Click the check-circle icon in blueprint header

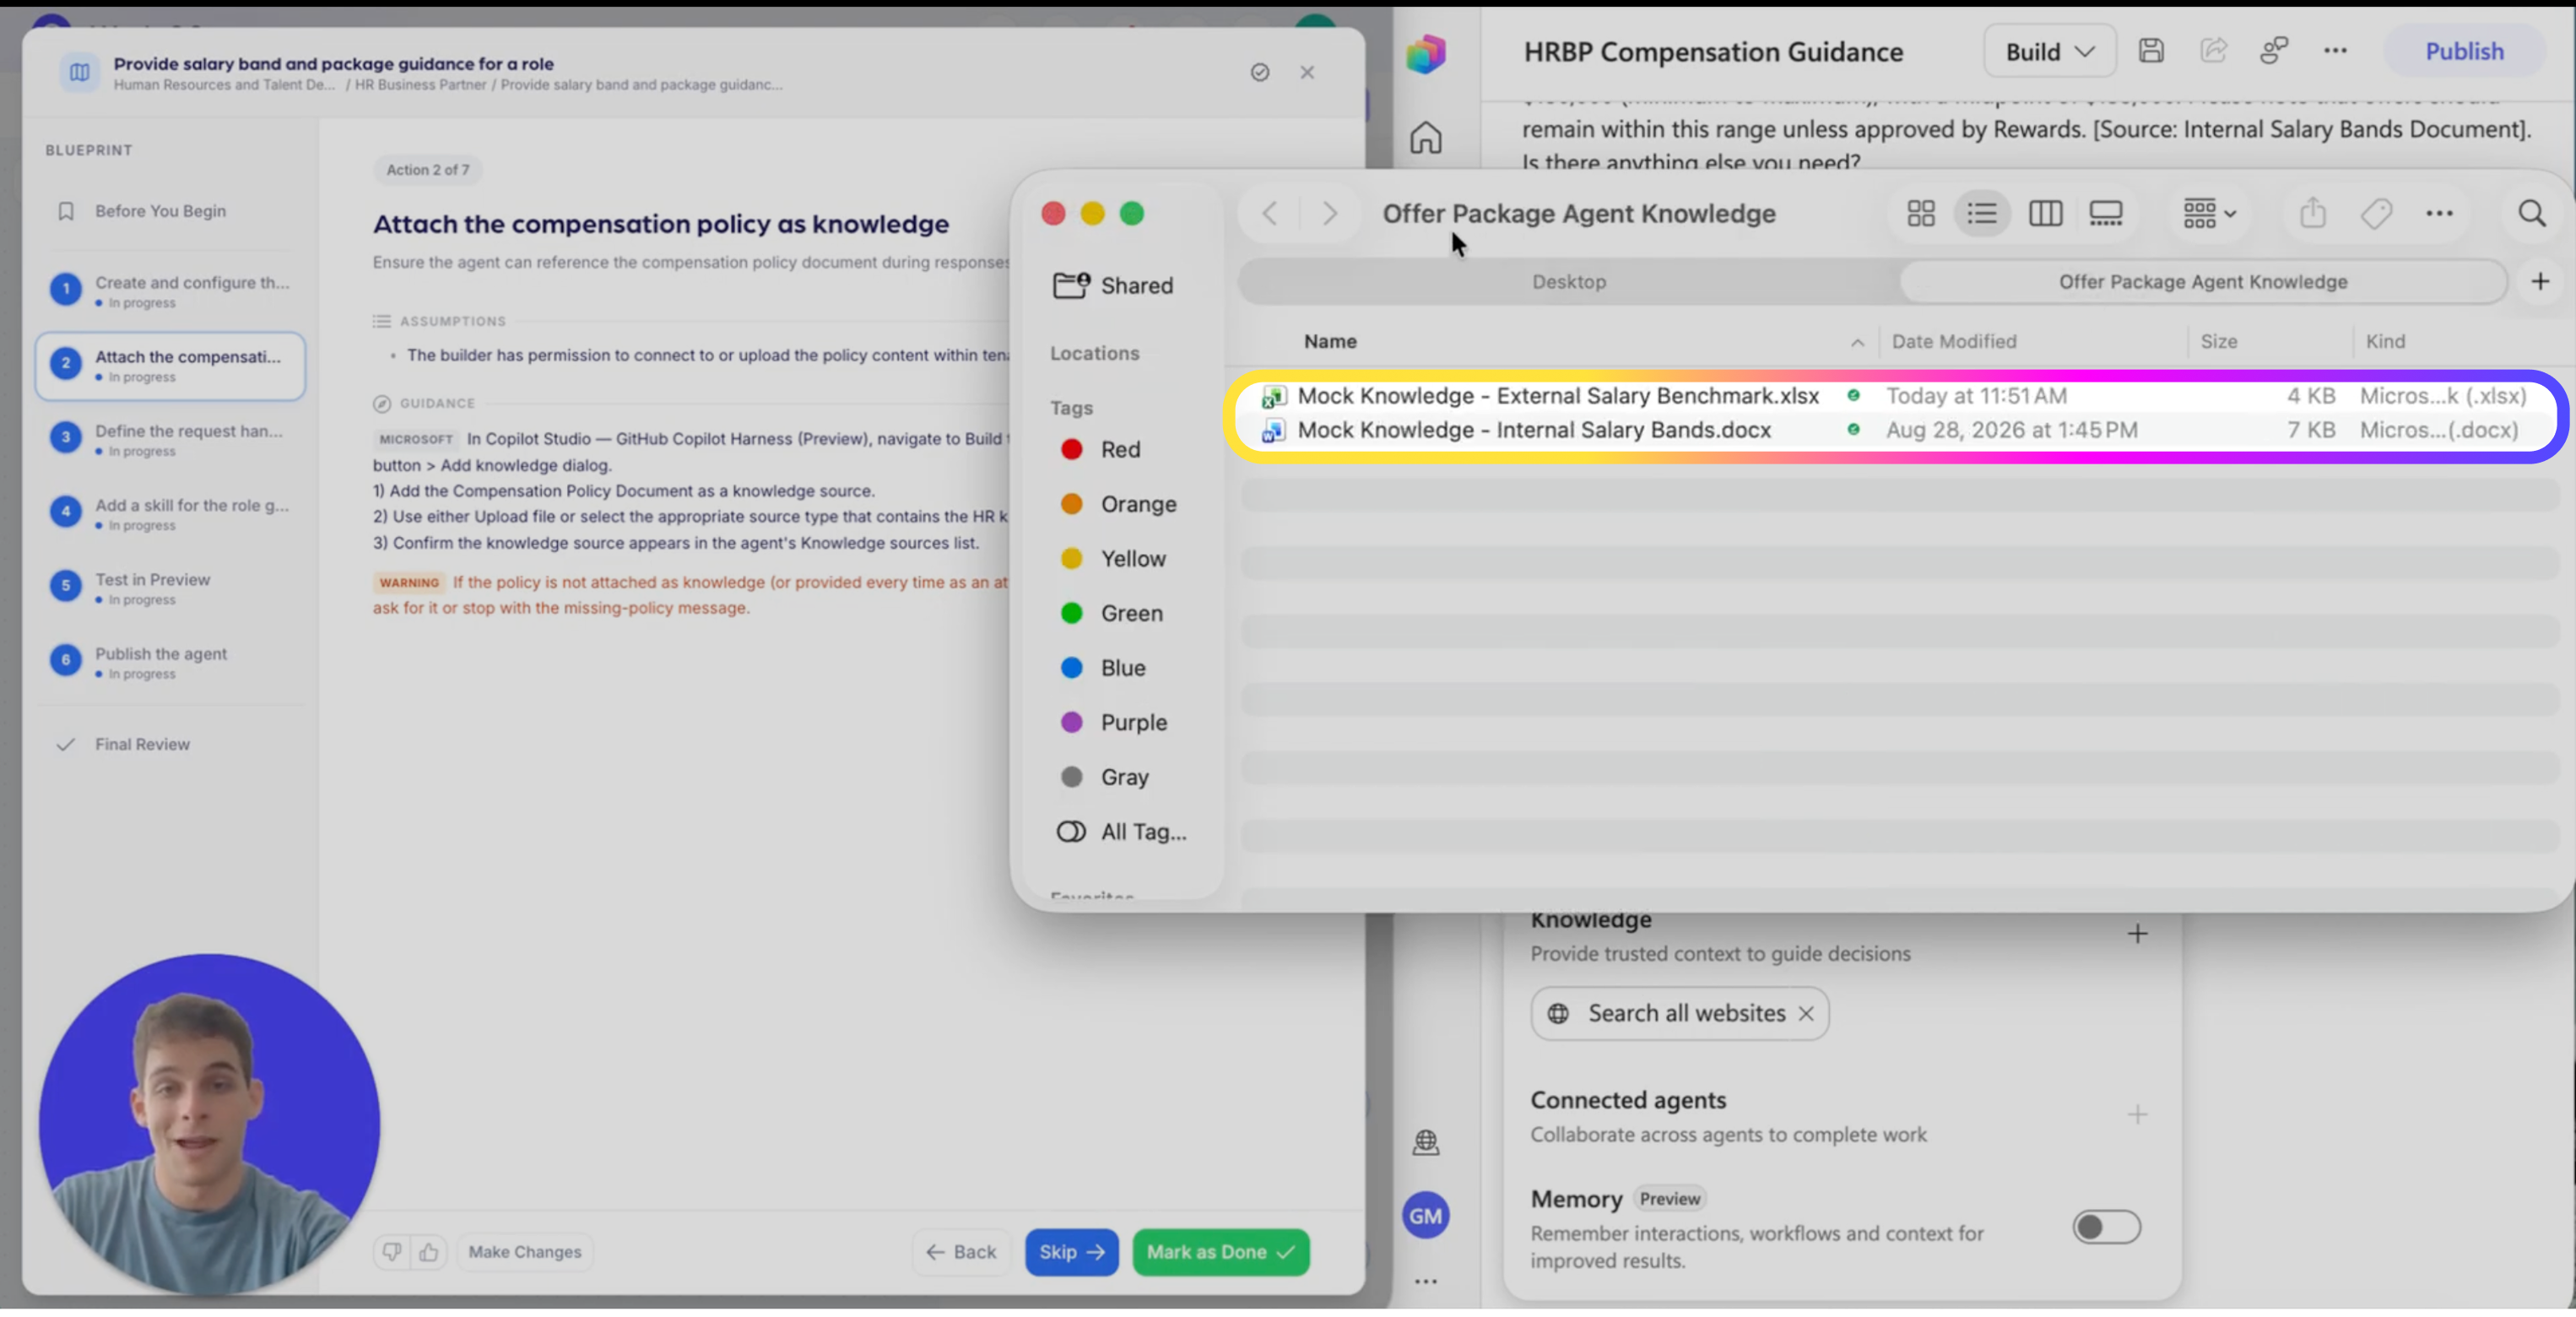(1260, 72)
